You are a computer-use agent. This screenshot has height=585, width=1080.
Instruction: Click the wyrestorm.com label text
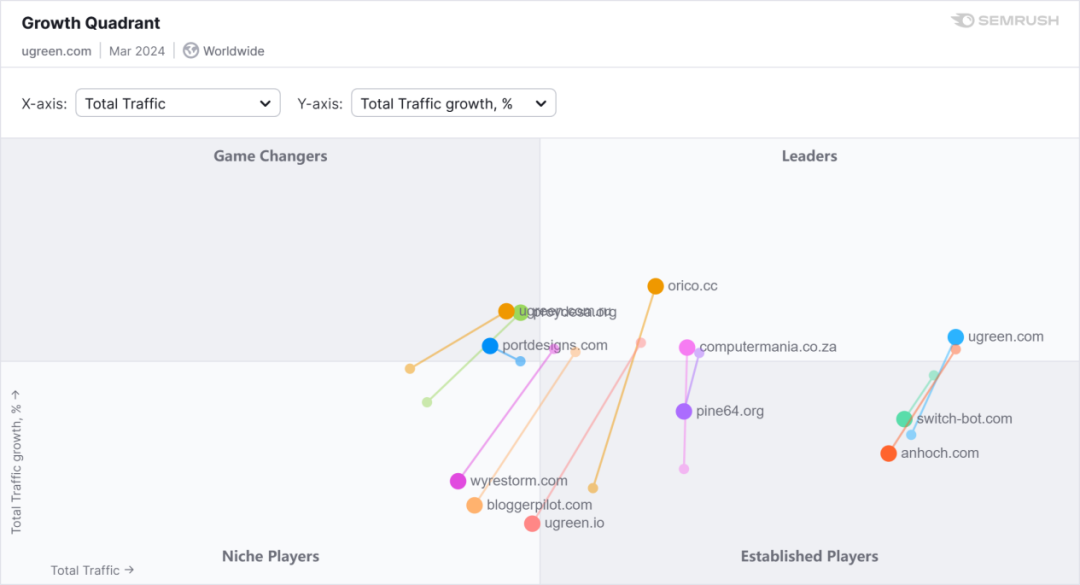click(x=519, y=481)
